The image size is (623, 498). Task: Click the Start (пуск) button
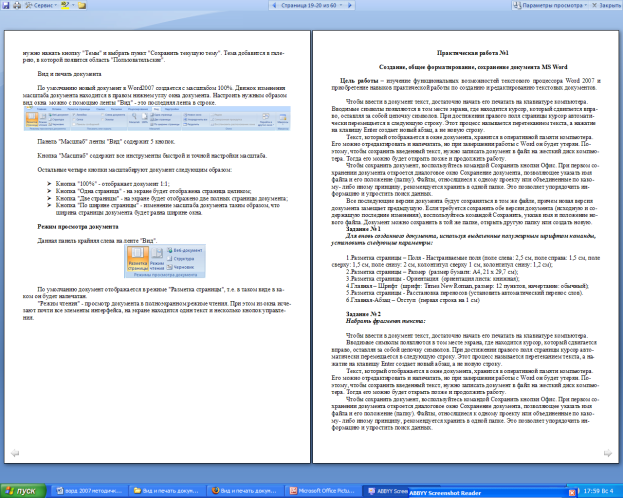23,491
